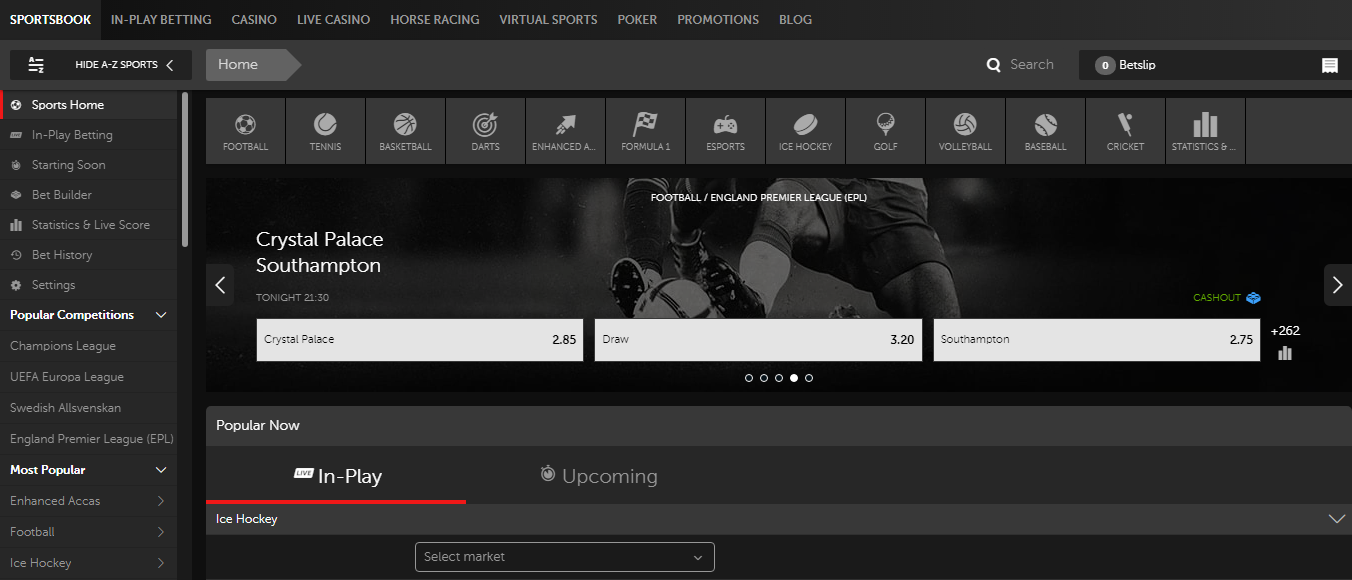Open Bet History in sidebar

pos(90,255)
